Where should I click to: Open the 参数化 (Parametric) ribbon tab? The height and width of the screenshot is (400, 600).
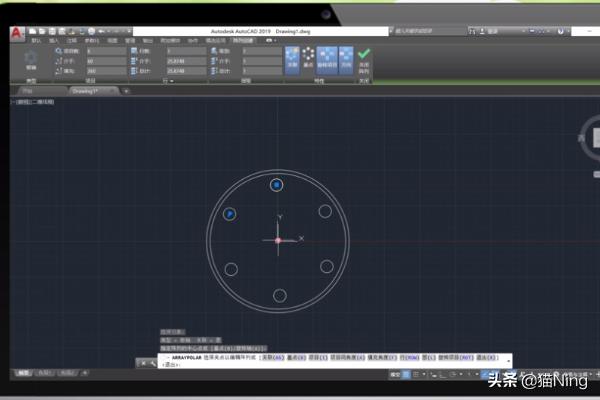(x=92, y=41)
